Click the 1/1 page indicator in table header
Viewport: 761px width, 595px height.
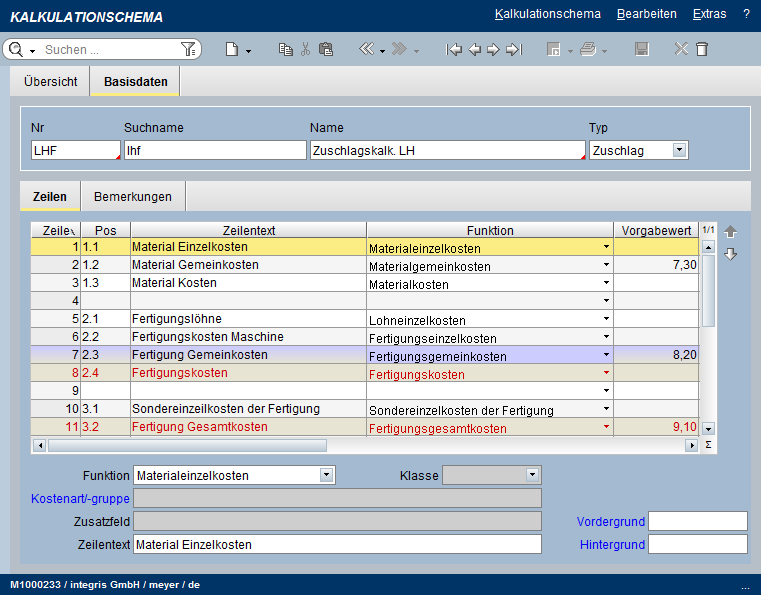[x=708, y=230]
